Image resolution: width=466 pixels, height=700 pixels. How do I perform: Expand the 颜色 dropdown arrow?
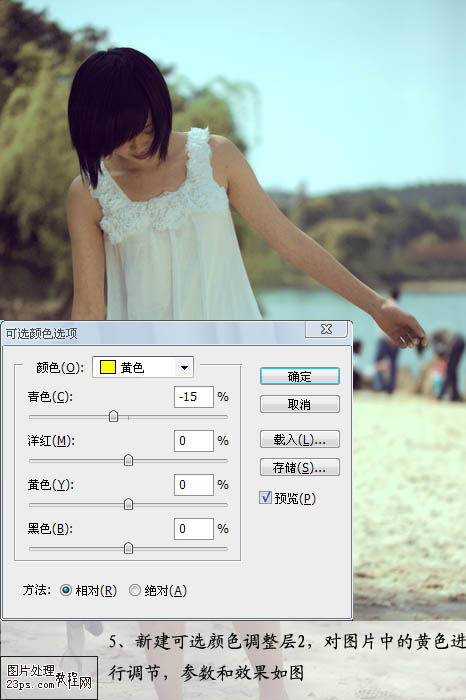coord(184,368)
